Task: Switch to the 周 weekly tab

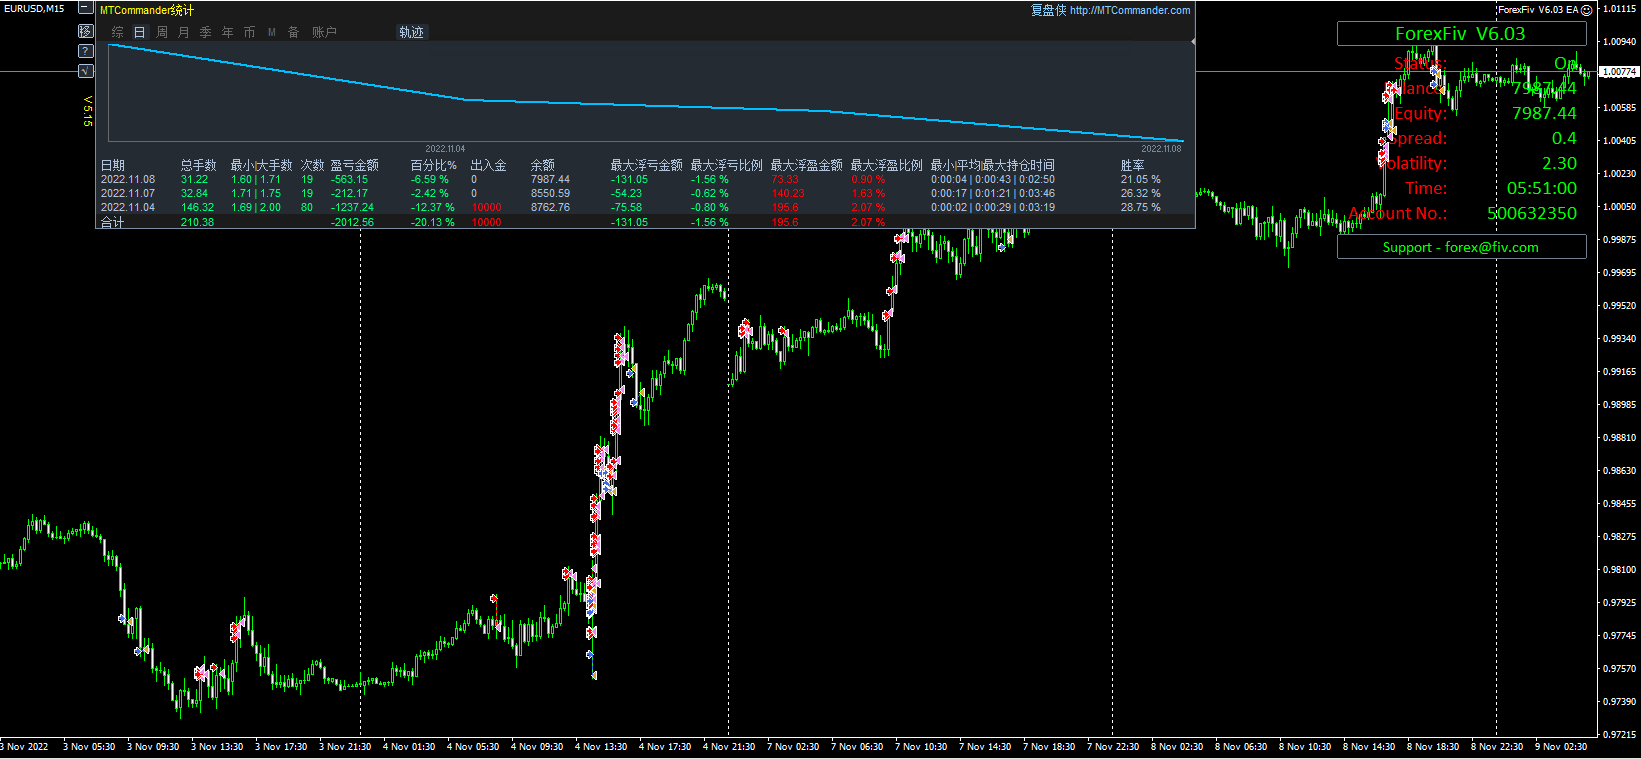Action: tap(162, 32)
